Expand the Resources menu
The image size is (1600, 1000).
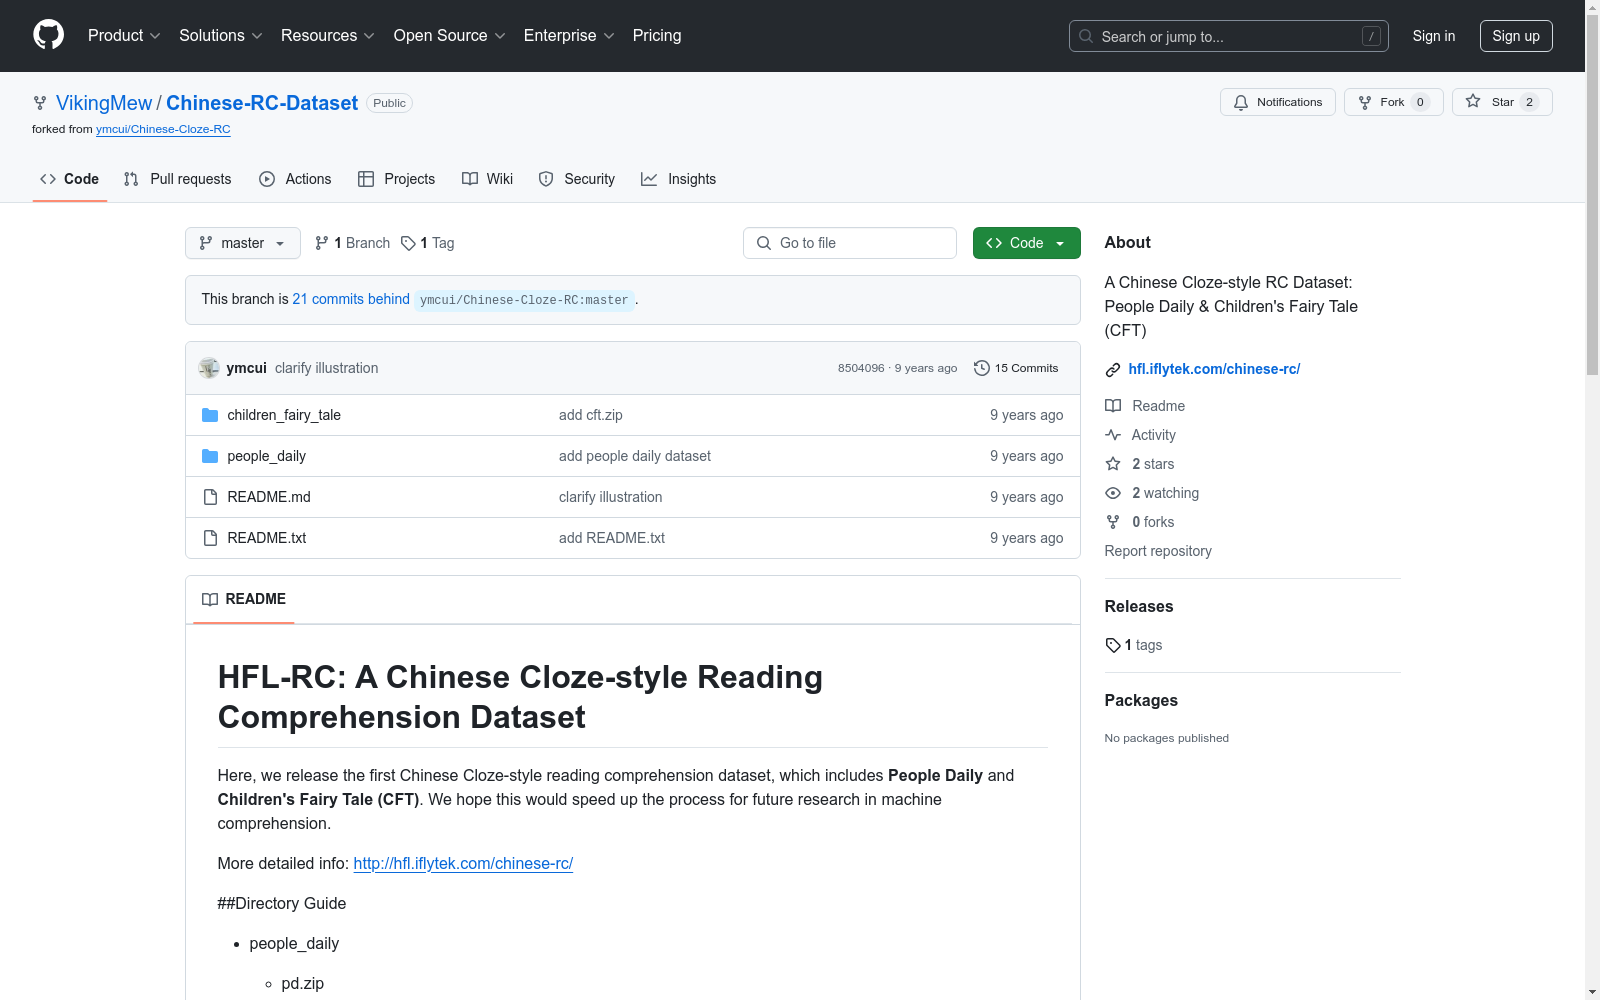point(328,35)
